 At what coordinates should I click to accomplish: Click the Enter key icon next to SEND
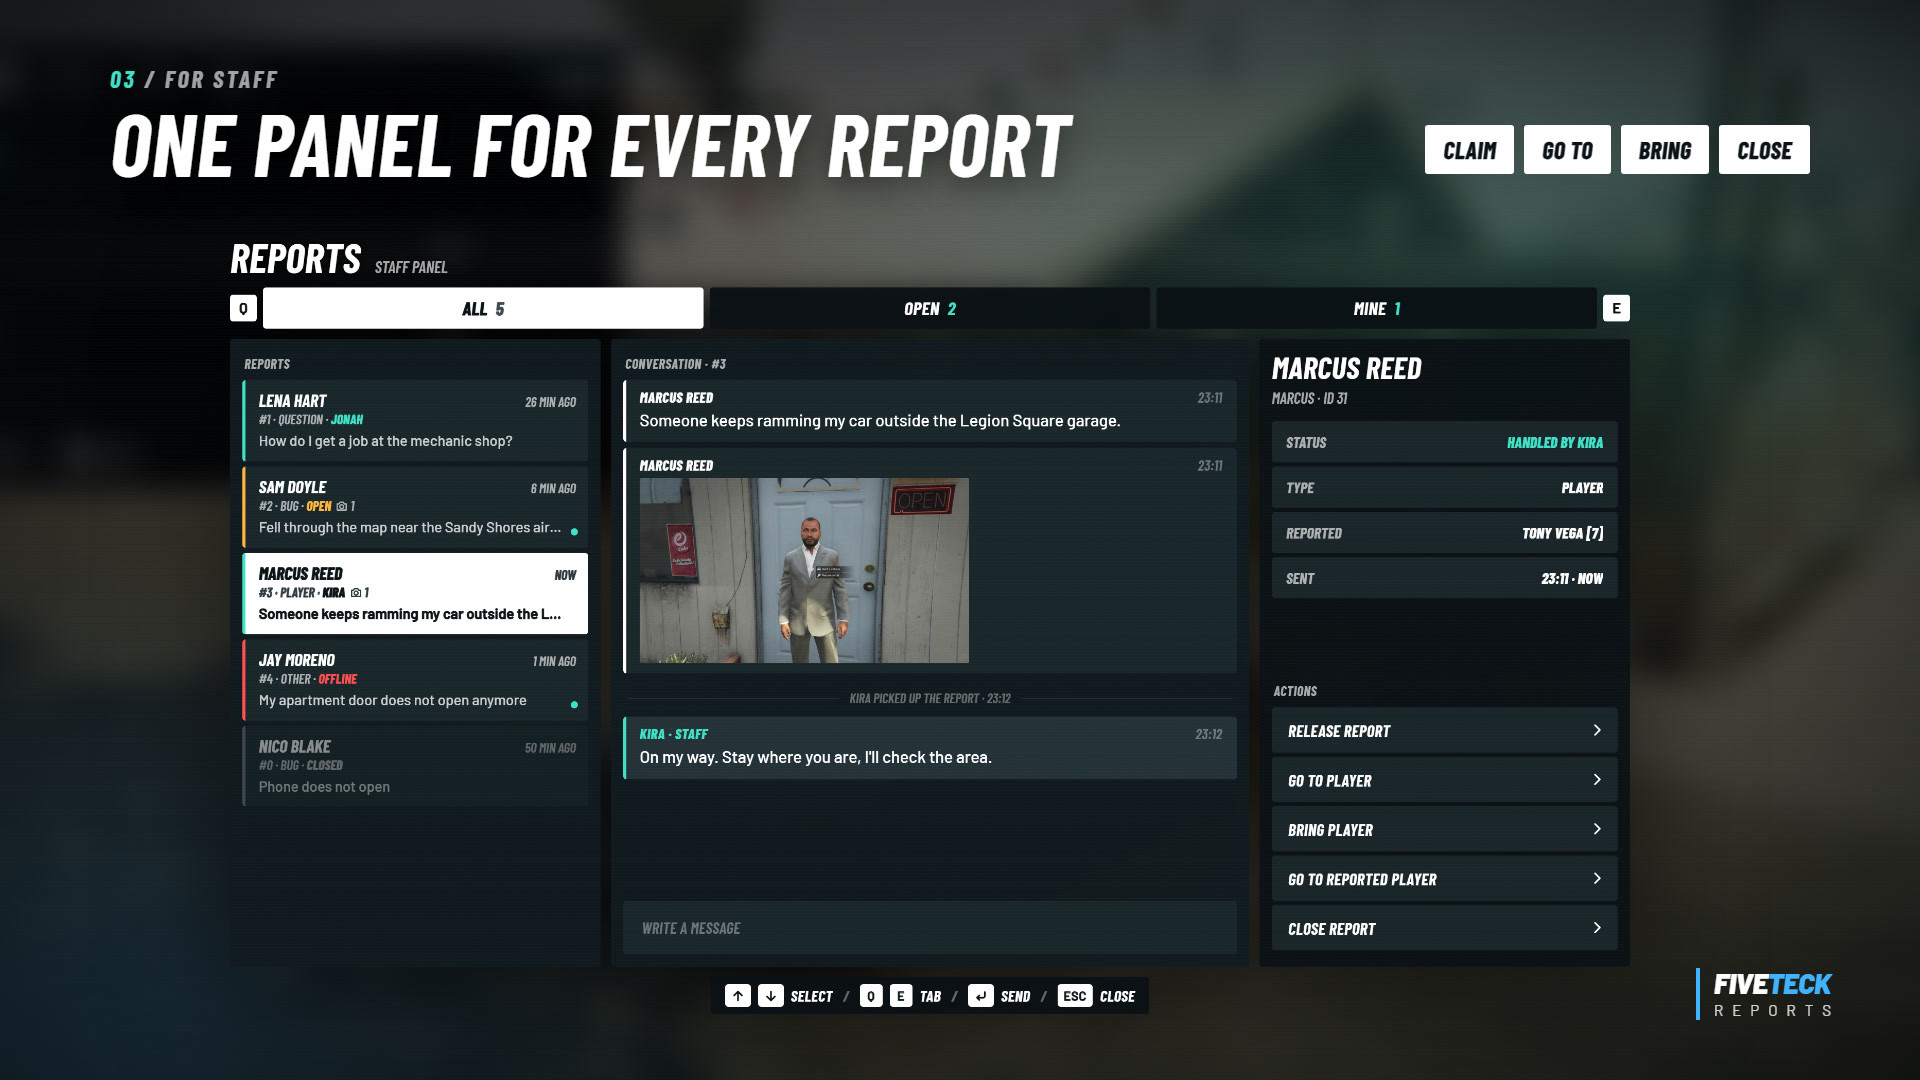pos(981,996)
